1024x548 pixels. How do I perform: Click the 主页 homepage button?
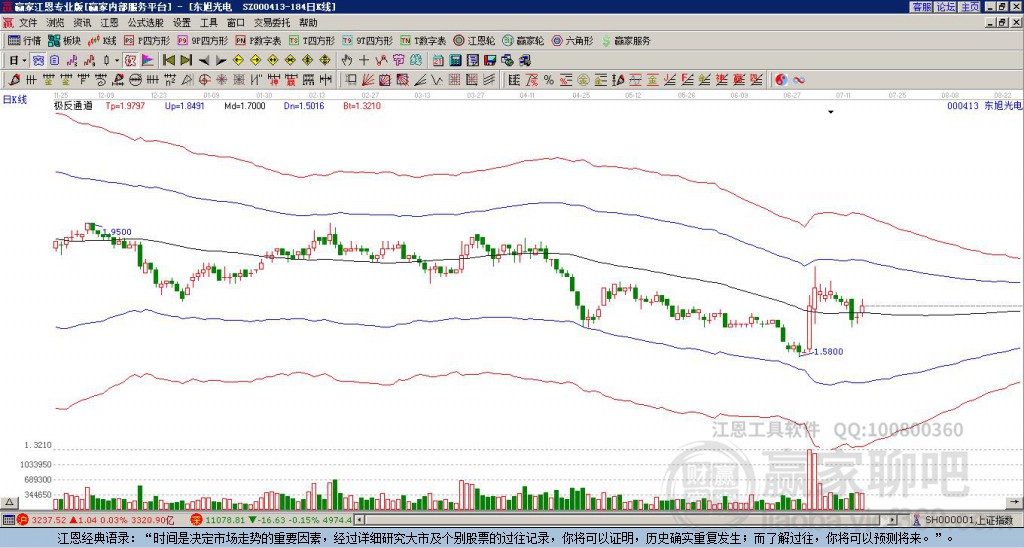pyautogui.click(x=970, y=7)
